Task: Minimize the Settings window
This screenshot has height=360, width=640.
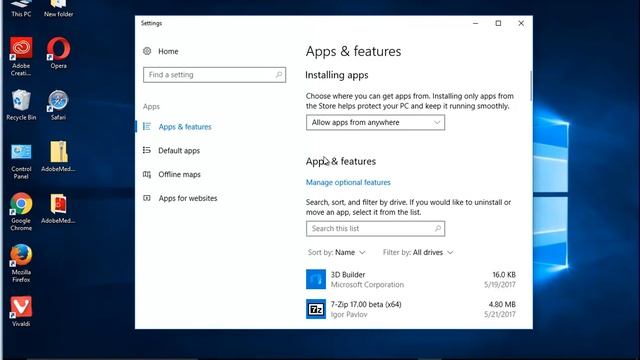Action: click(476, 23)
